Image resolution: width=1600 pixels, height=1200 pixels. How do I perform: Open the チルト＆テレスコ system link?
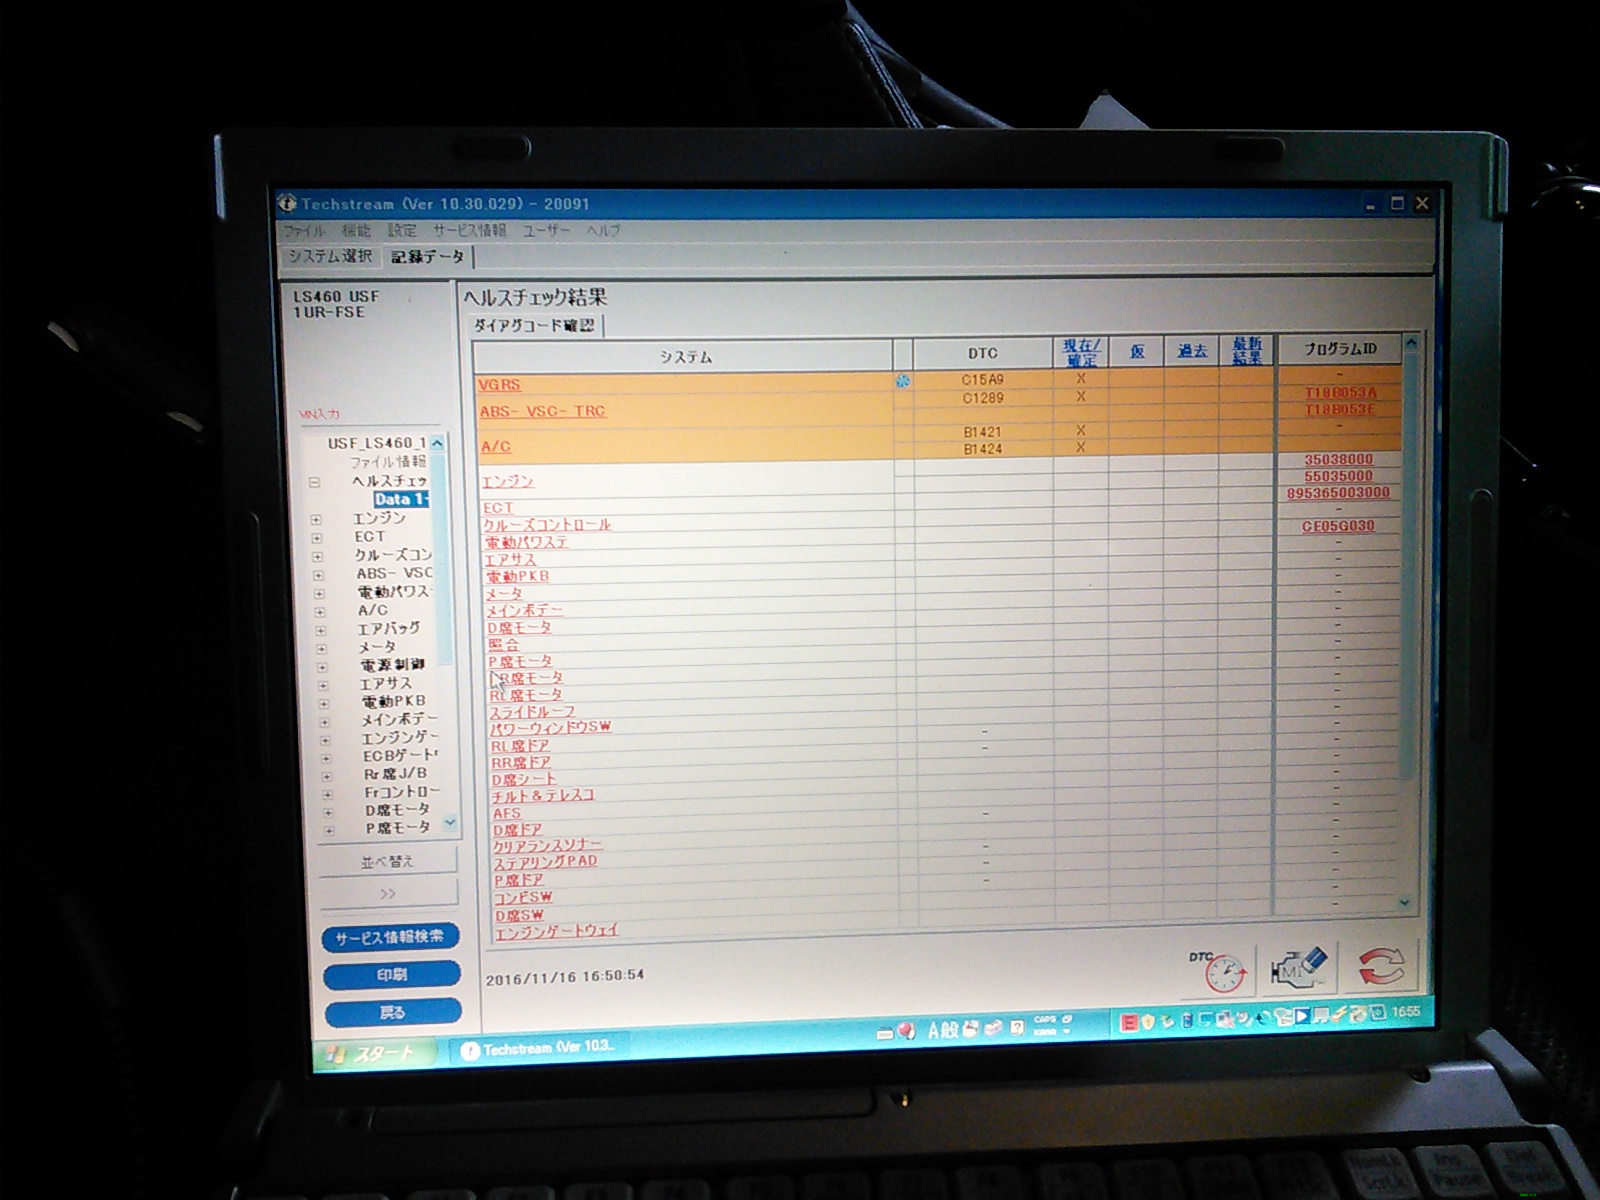tap(543, 795)
